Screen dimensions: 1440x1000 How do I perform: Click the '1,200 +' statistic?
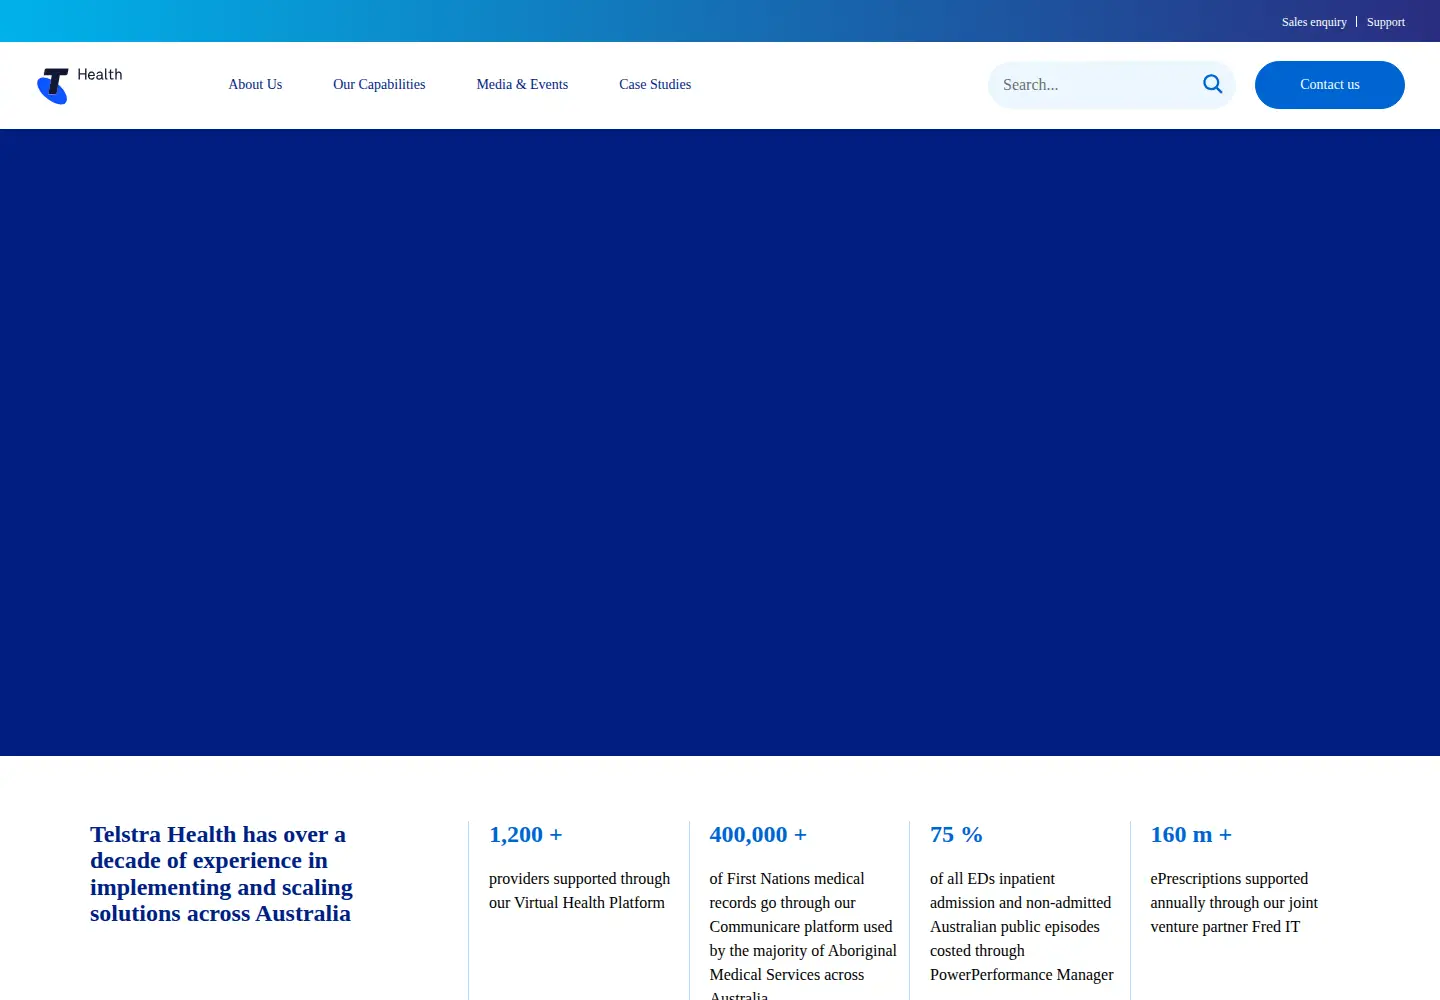(x=526, y=834)
